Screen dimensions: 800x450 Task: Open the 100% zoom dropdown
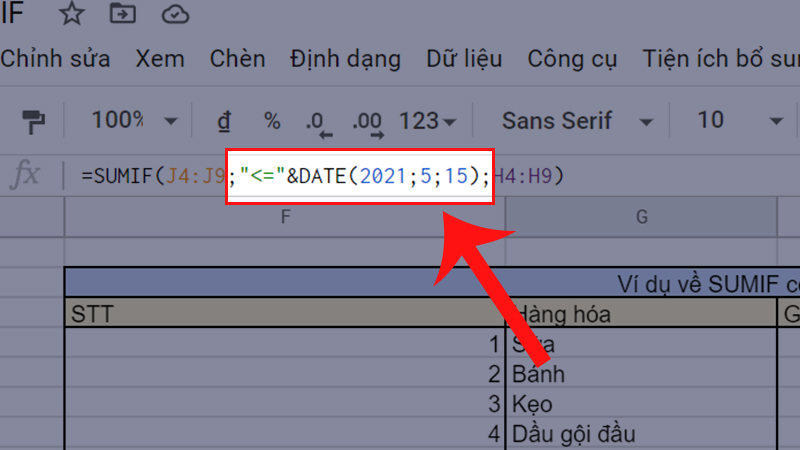click(x=134, y=121)
